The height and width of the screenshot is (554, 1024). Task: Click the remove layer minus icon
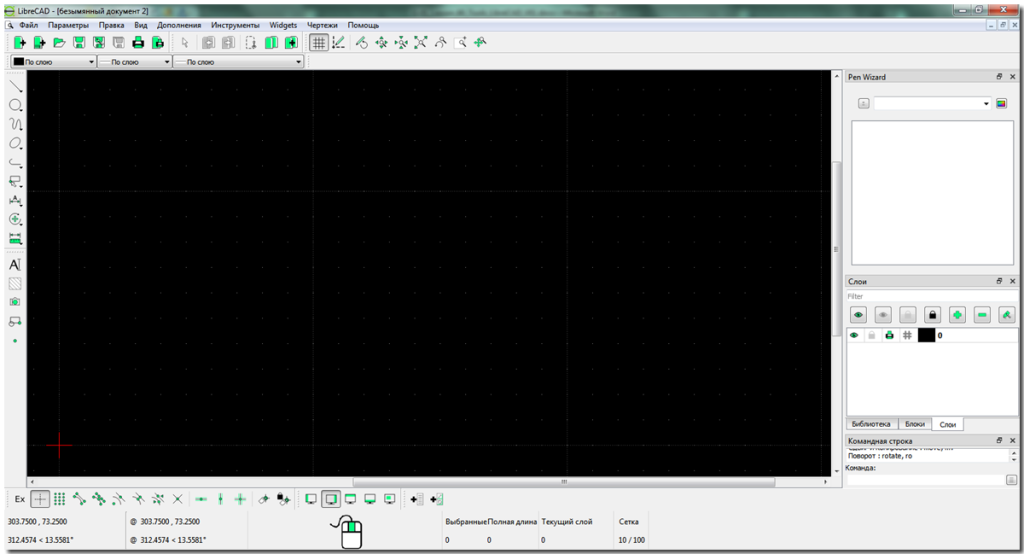[x=982, y=315]
